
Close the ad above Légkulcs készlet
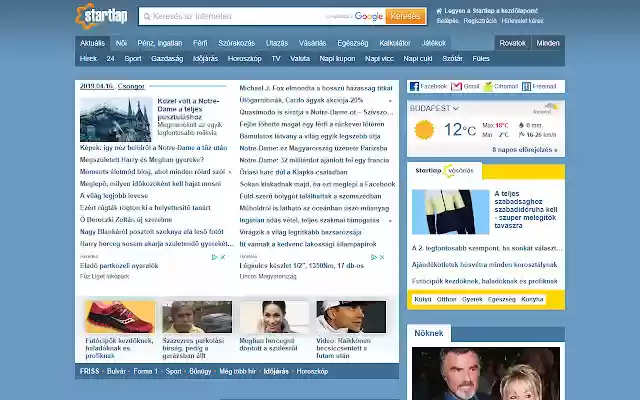tap(382, 257)
